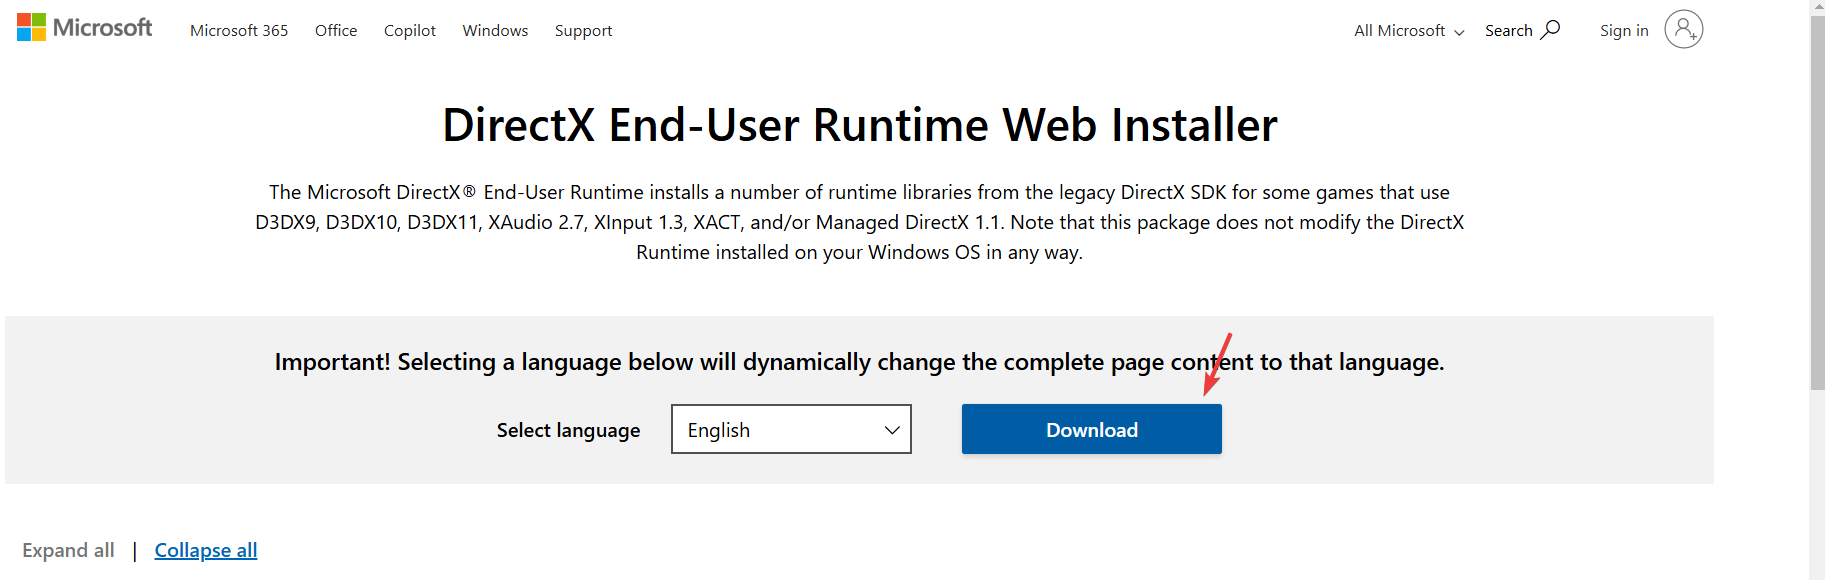Open the Office navigation entry
This screenshot has width=1825, height=580.
click(335, 30)
